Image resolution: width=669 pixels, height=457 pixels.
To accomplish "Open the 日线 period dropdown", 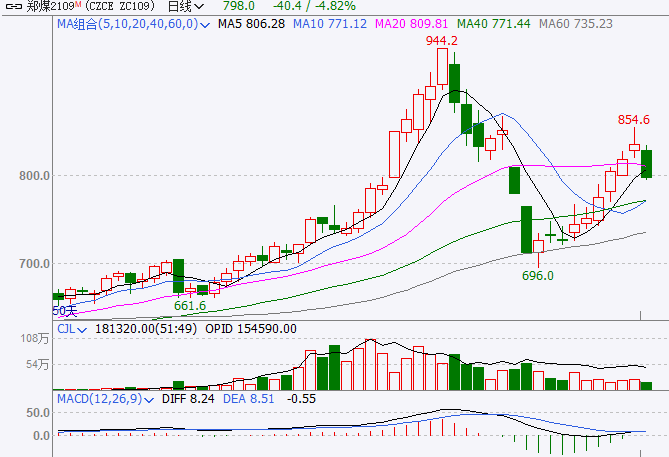I will (186, 6).
